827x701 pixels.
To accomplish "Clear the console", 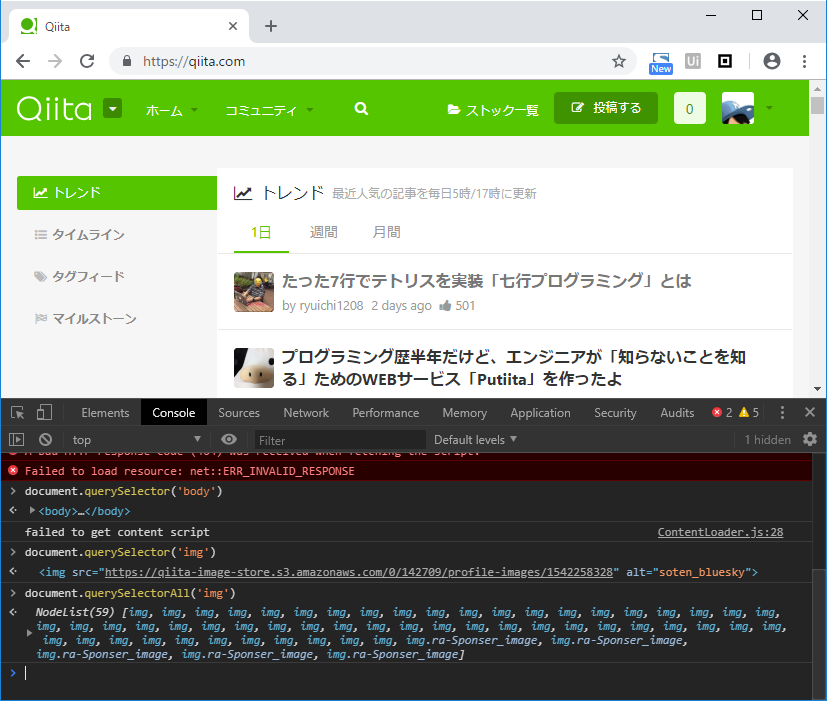I will (45, 439).
